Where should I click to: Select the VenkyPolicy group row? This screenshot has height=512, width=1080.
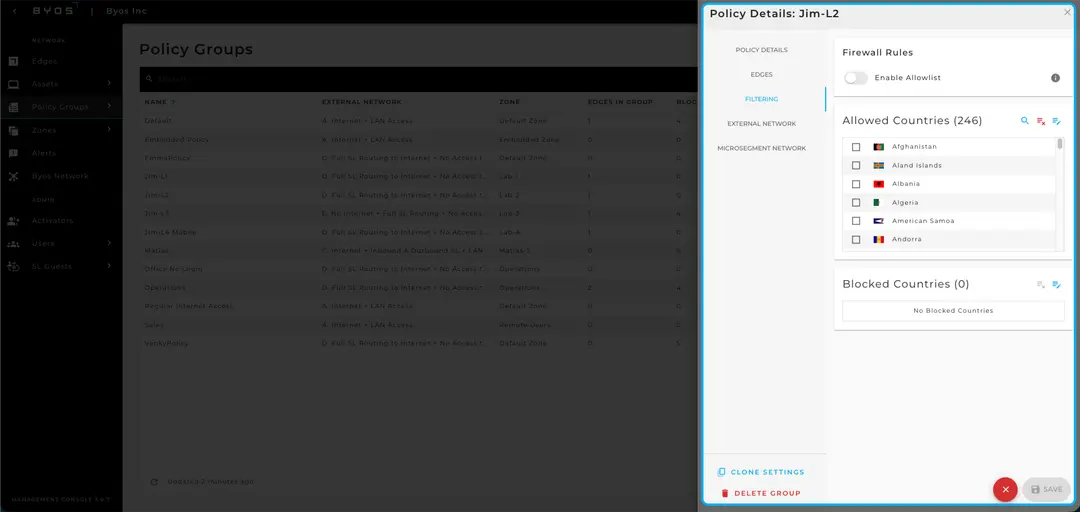pyautogui.click(x=418, y=343)
